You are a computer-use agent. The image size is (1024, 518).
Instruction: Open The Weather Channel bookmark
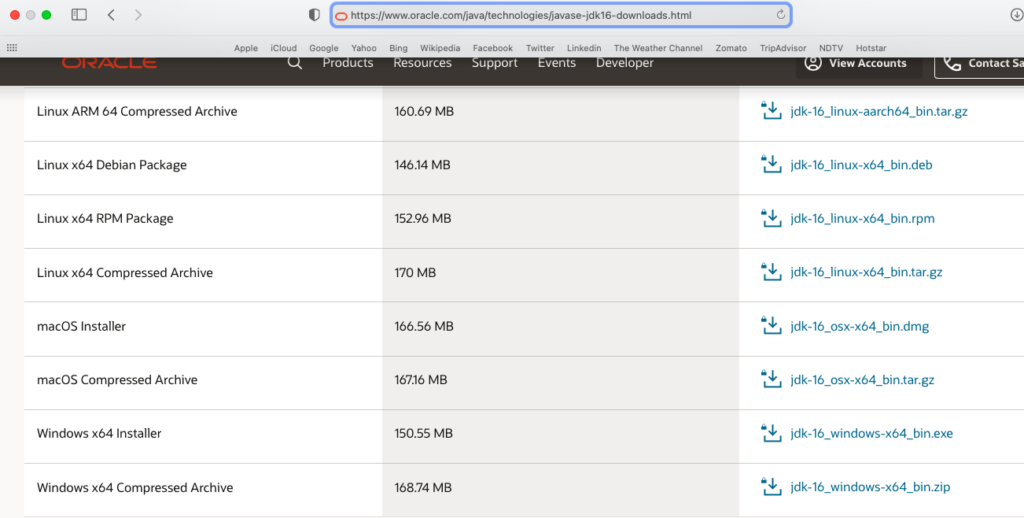point(658,48)
